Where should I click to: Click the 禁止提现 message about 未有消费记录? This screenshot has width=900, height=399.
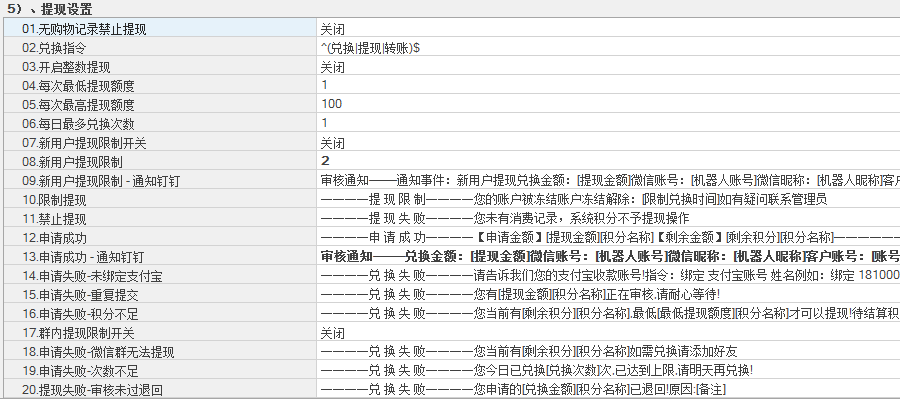tap(505, 218)
